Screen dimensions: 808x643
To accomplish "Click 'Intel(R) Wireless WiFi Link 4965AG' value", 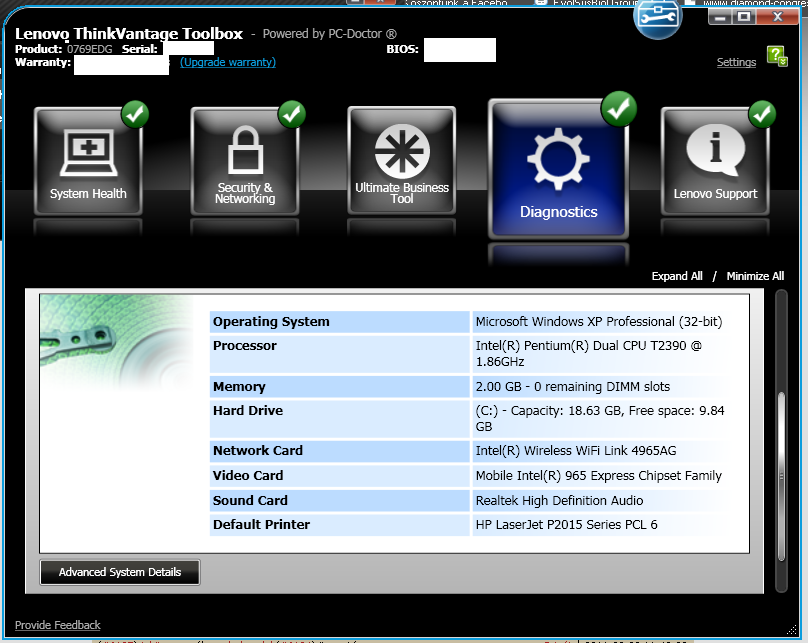I will click(x=576, y=450).
